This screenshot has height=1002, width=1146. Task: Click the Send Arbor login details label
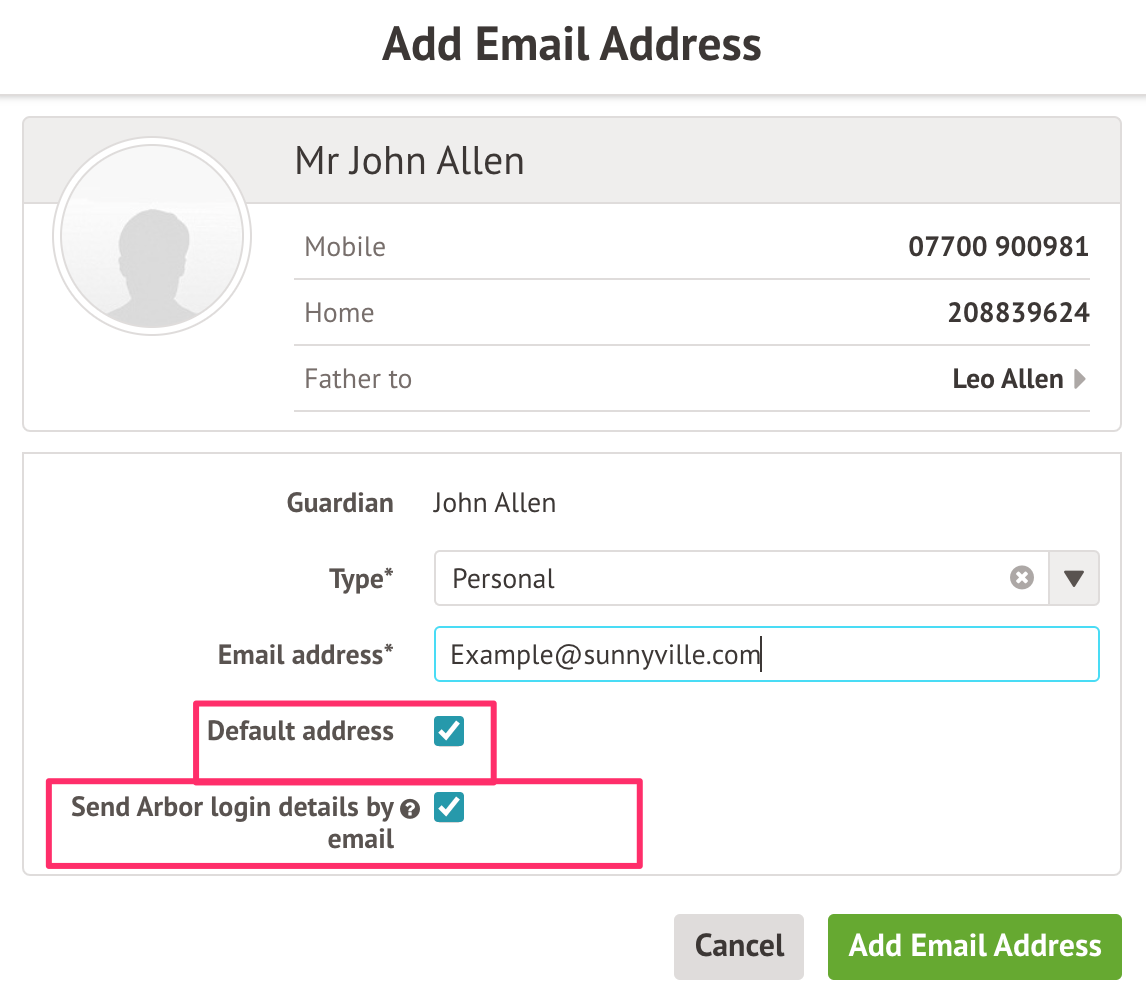pyautogui.click(x=234, y=822)
